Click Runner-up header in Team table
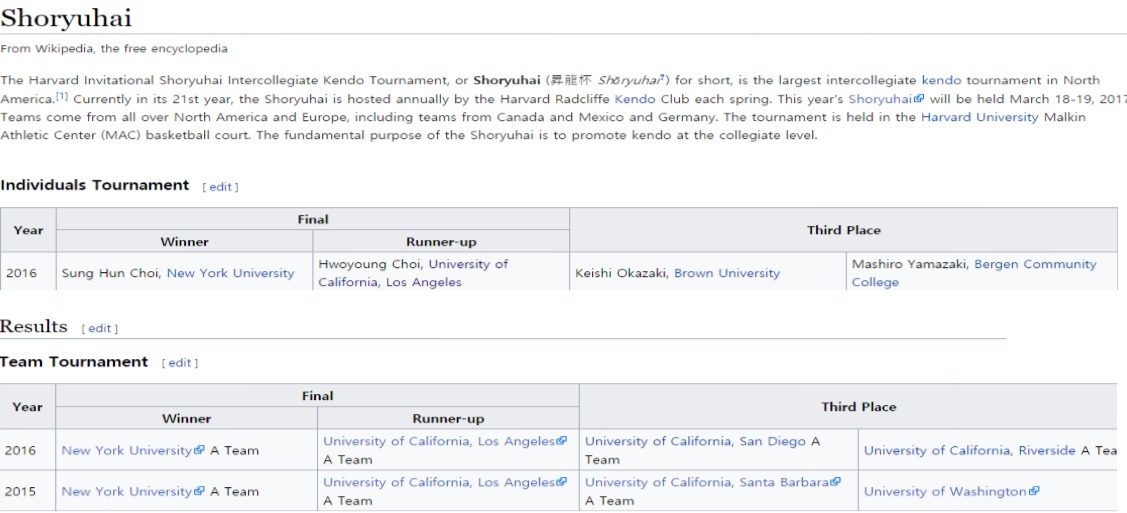Image resolution: width=1127 pixels, height=513 pixels. (x=448, y=418)
